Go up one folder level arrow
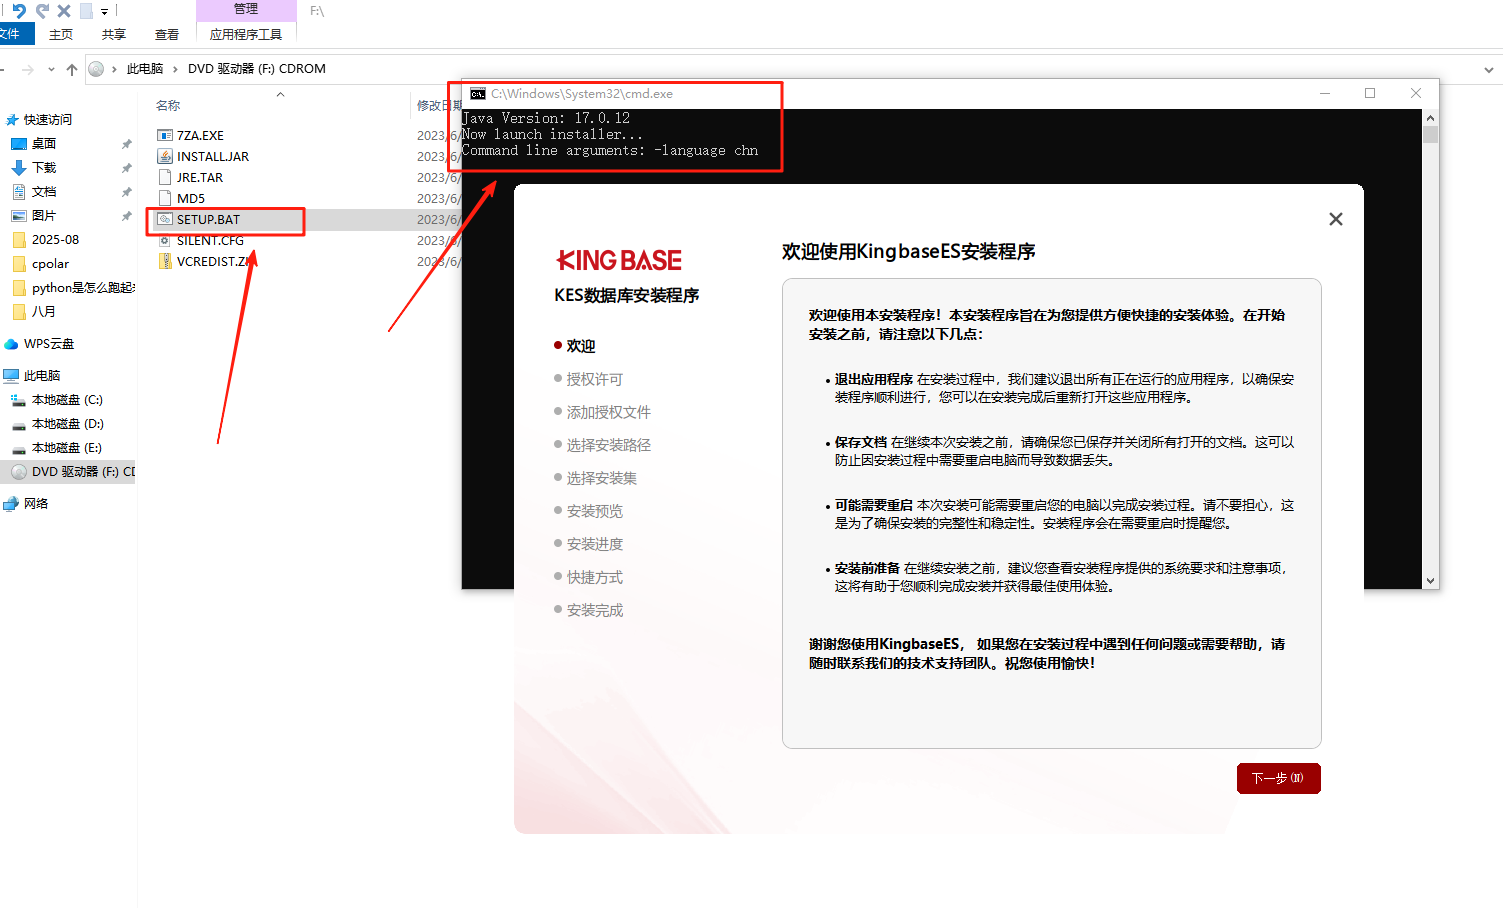The height and width of the screenshot is (908, 1503). 72,69
